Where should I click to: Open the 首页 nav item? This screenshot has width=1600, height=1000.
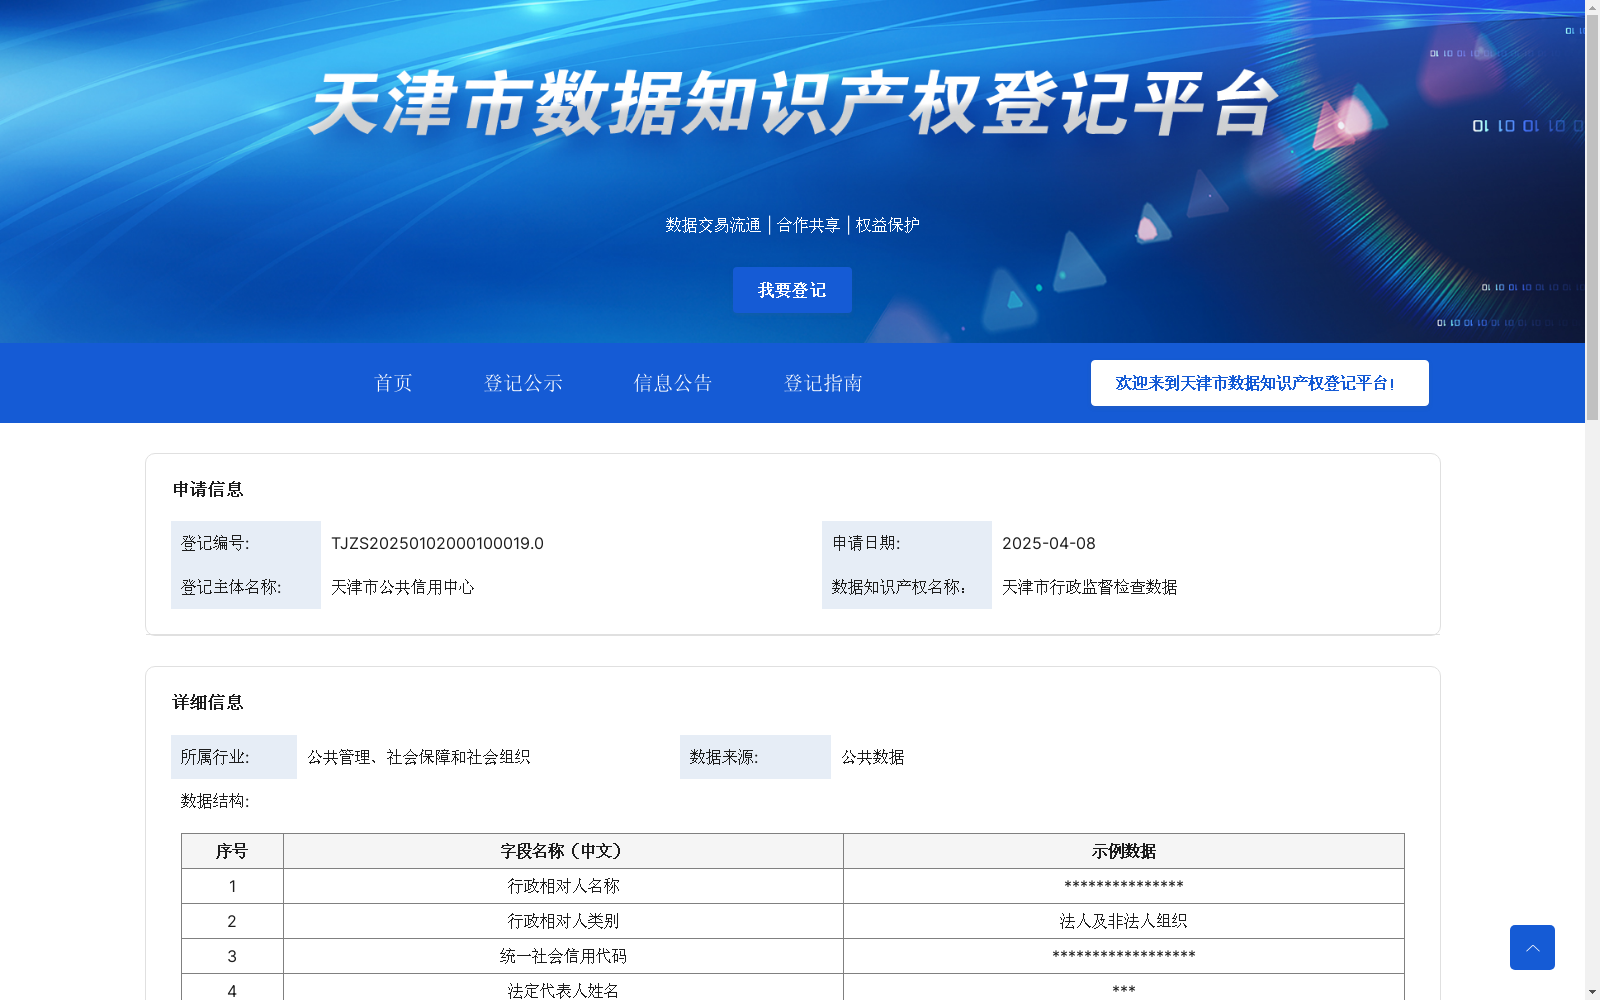(393, 383)
